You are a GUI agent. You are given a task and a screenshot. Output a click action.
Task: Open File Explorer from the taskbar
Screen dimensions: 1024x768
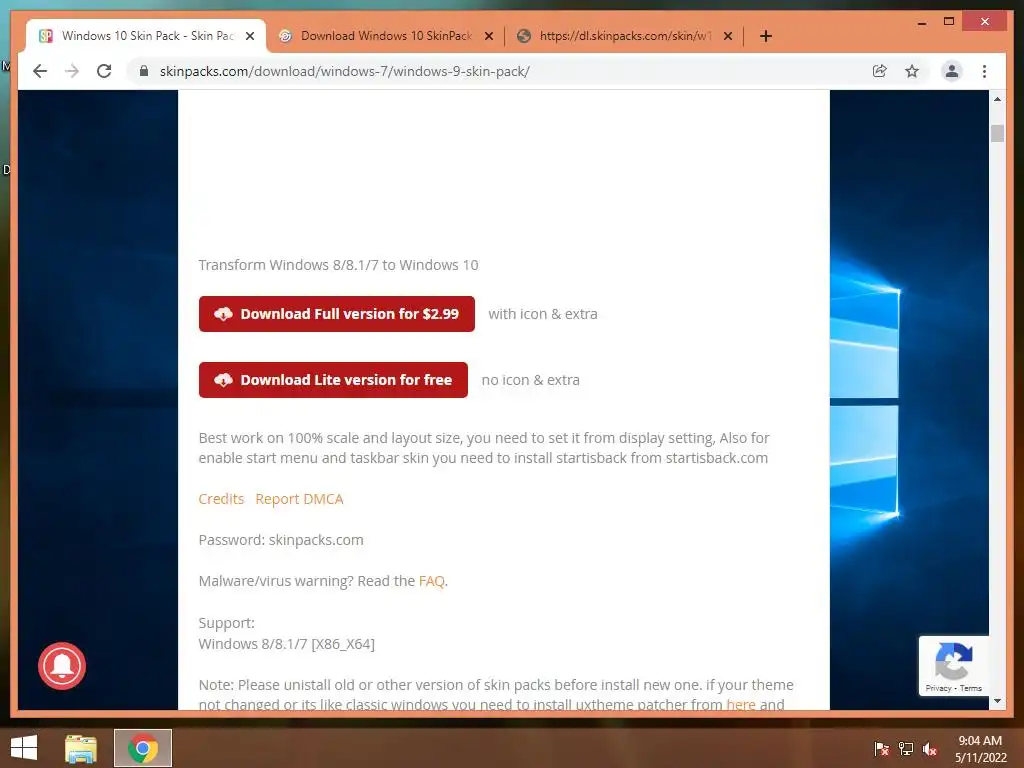click(x=81, y=748)
